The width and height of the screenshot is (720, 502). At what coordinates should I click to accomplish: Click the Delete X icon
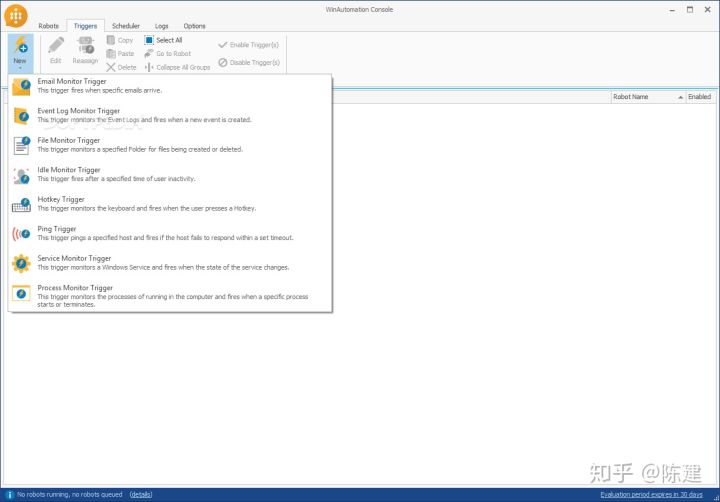pyautogui.click(x=111, y=67)
